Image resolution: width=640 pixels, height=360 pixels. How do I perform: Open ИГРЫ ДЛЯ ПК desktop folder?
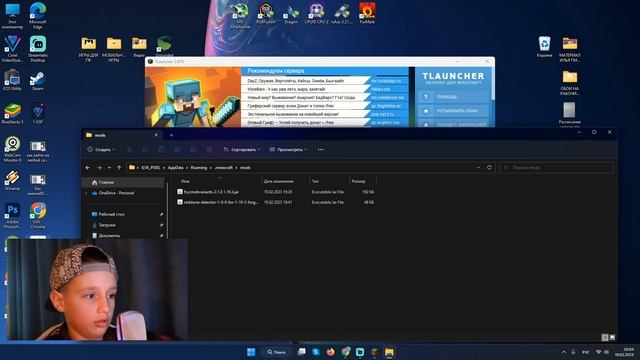pyautogui.click(x=89, y=49)
